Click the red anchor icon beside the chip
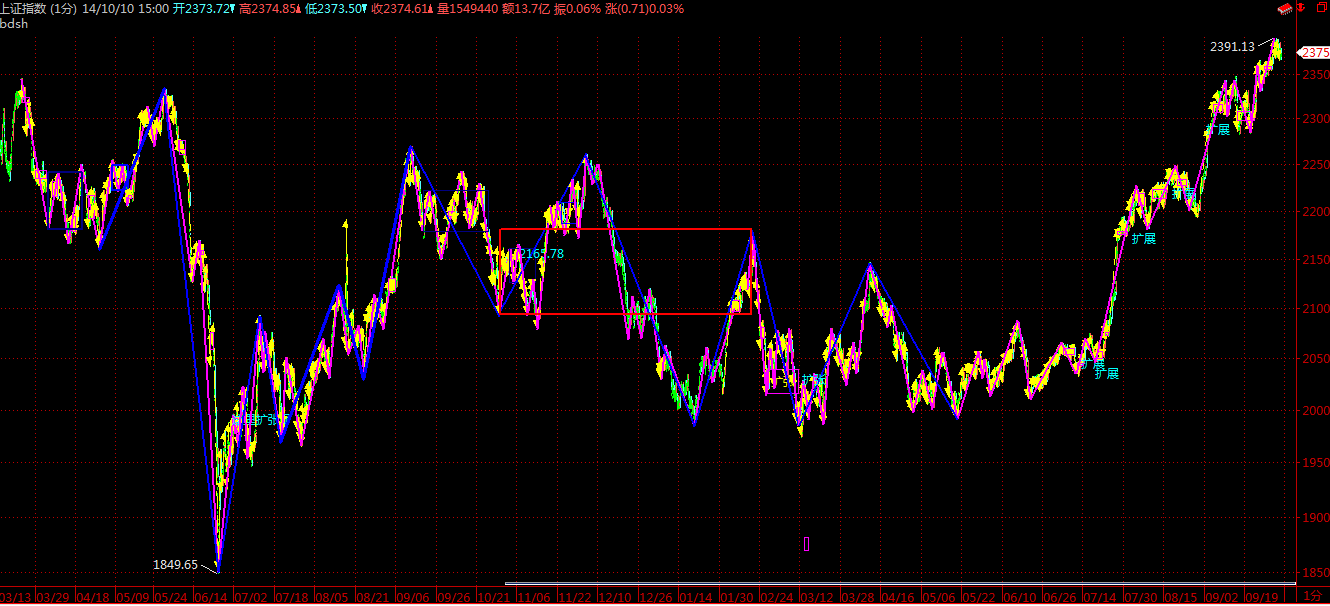This screenshot has width=1330, height=606. [x=1302, y=8]
